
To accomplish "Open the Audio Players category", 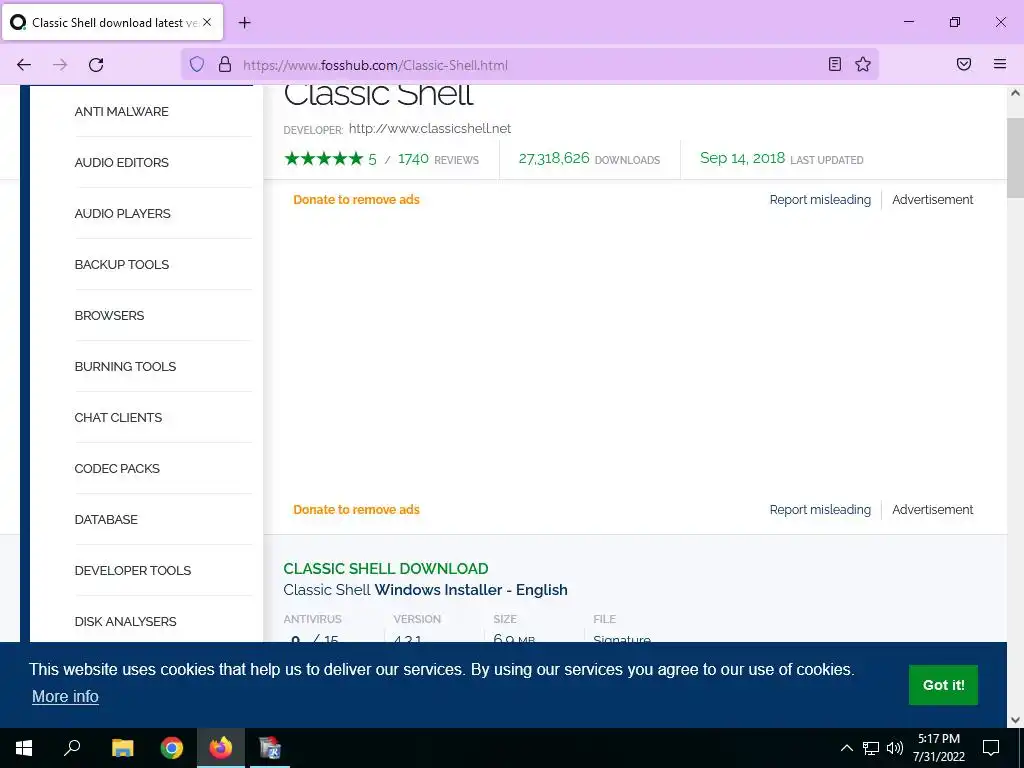I will click(x=122, y=214).
